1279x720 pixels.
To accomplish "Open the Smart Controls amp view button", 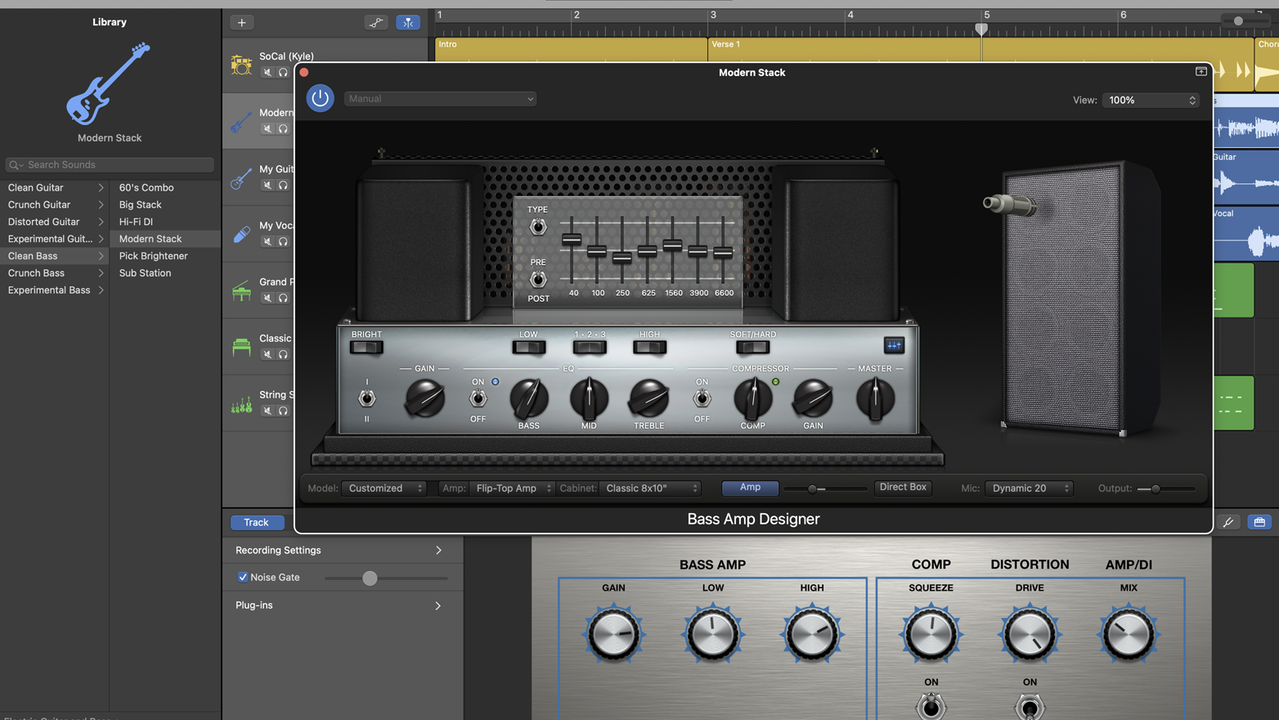I will [1259, 522].
